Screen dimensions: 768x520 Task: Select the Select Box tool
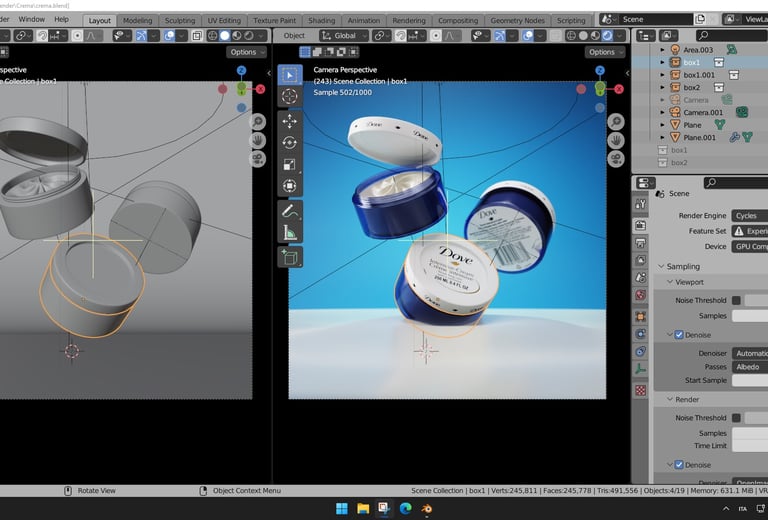point(289,75)
